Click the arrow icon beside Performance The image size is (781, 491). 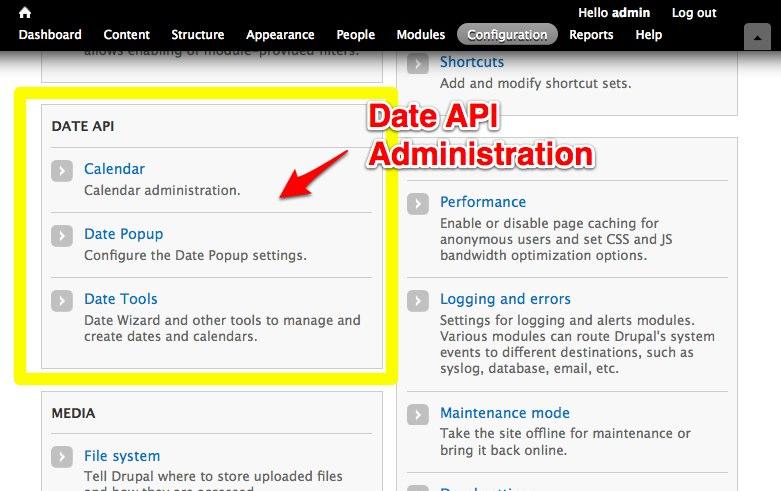(417, 204)
